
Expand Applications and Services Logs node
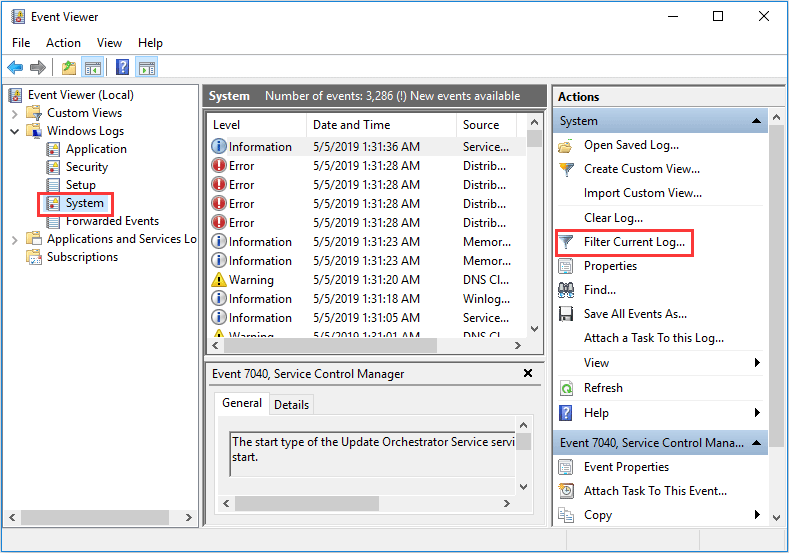[14, 239]
